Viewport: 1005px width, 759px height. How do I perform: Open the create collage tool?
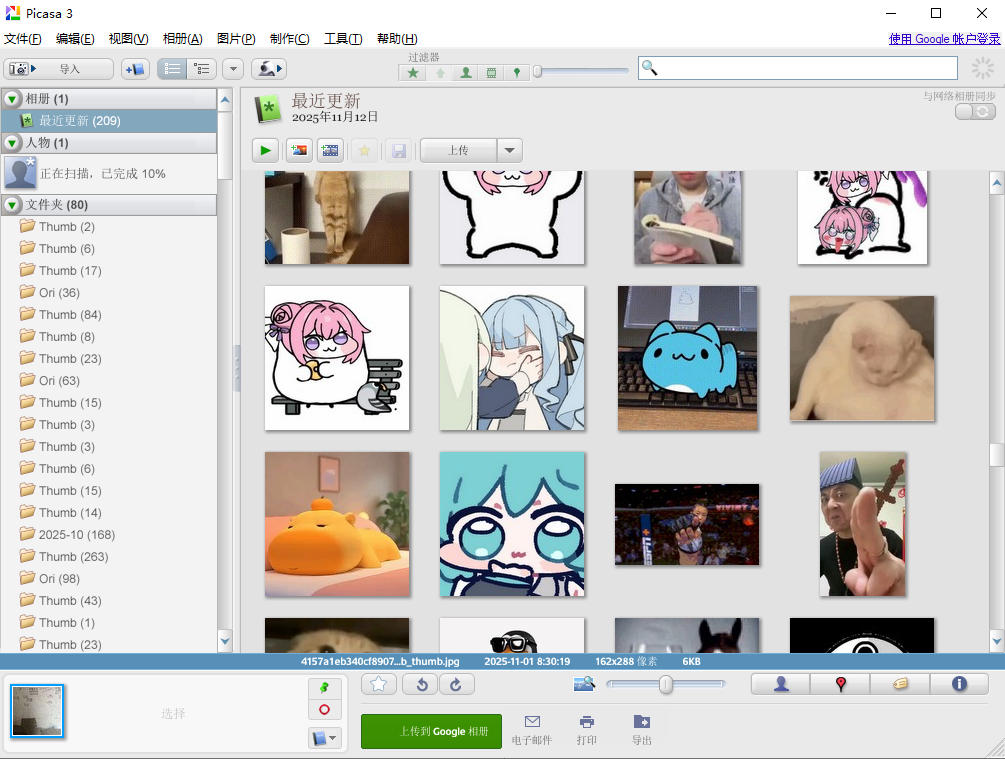pos(297,150)
